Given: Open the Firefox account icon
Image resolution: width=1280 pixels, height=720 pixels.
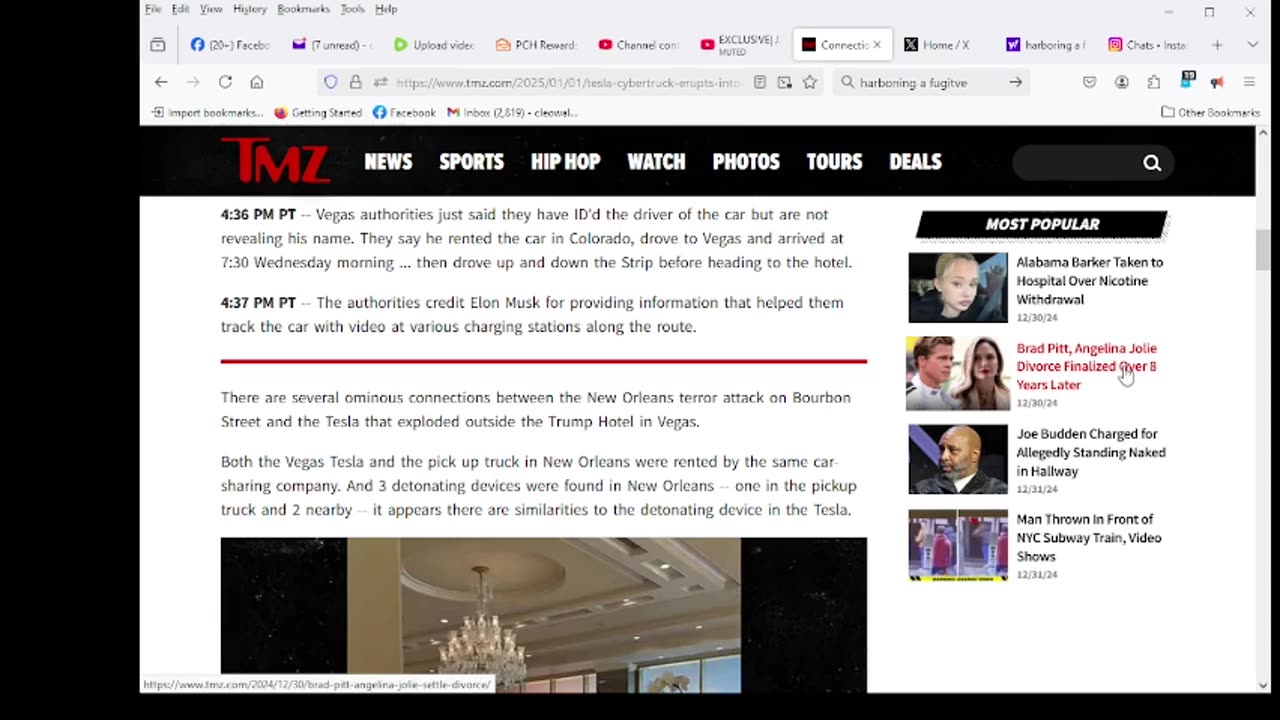Looking at the screenshot, I should (x=1122, y=82).
